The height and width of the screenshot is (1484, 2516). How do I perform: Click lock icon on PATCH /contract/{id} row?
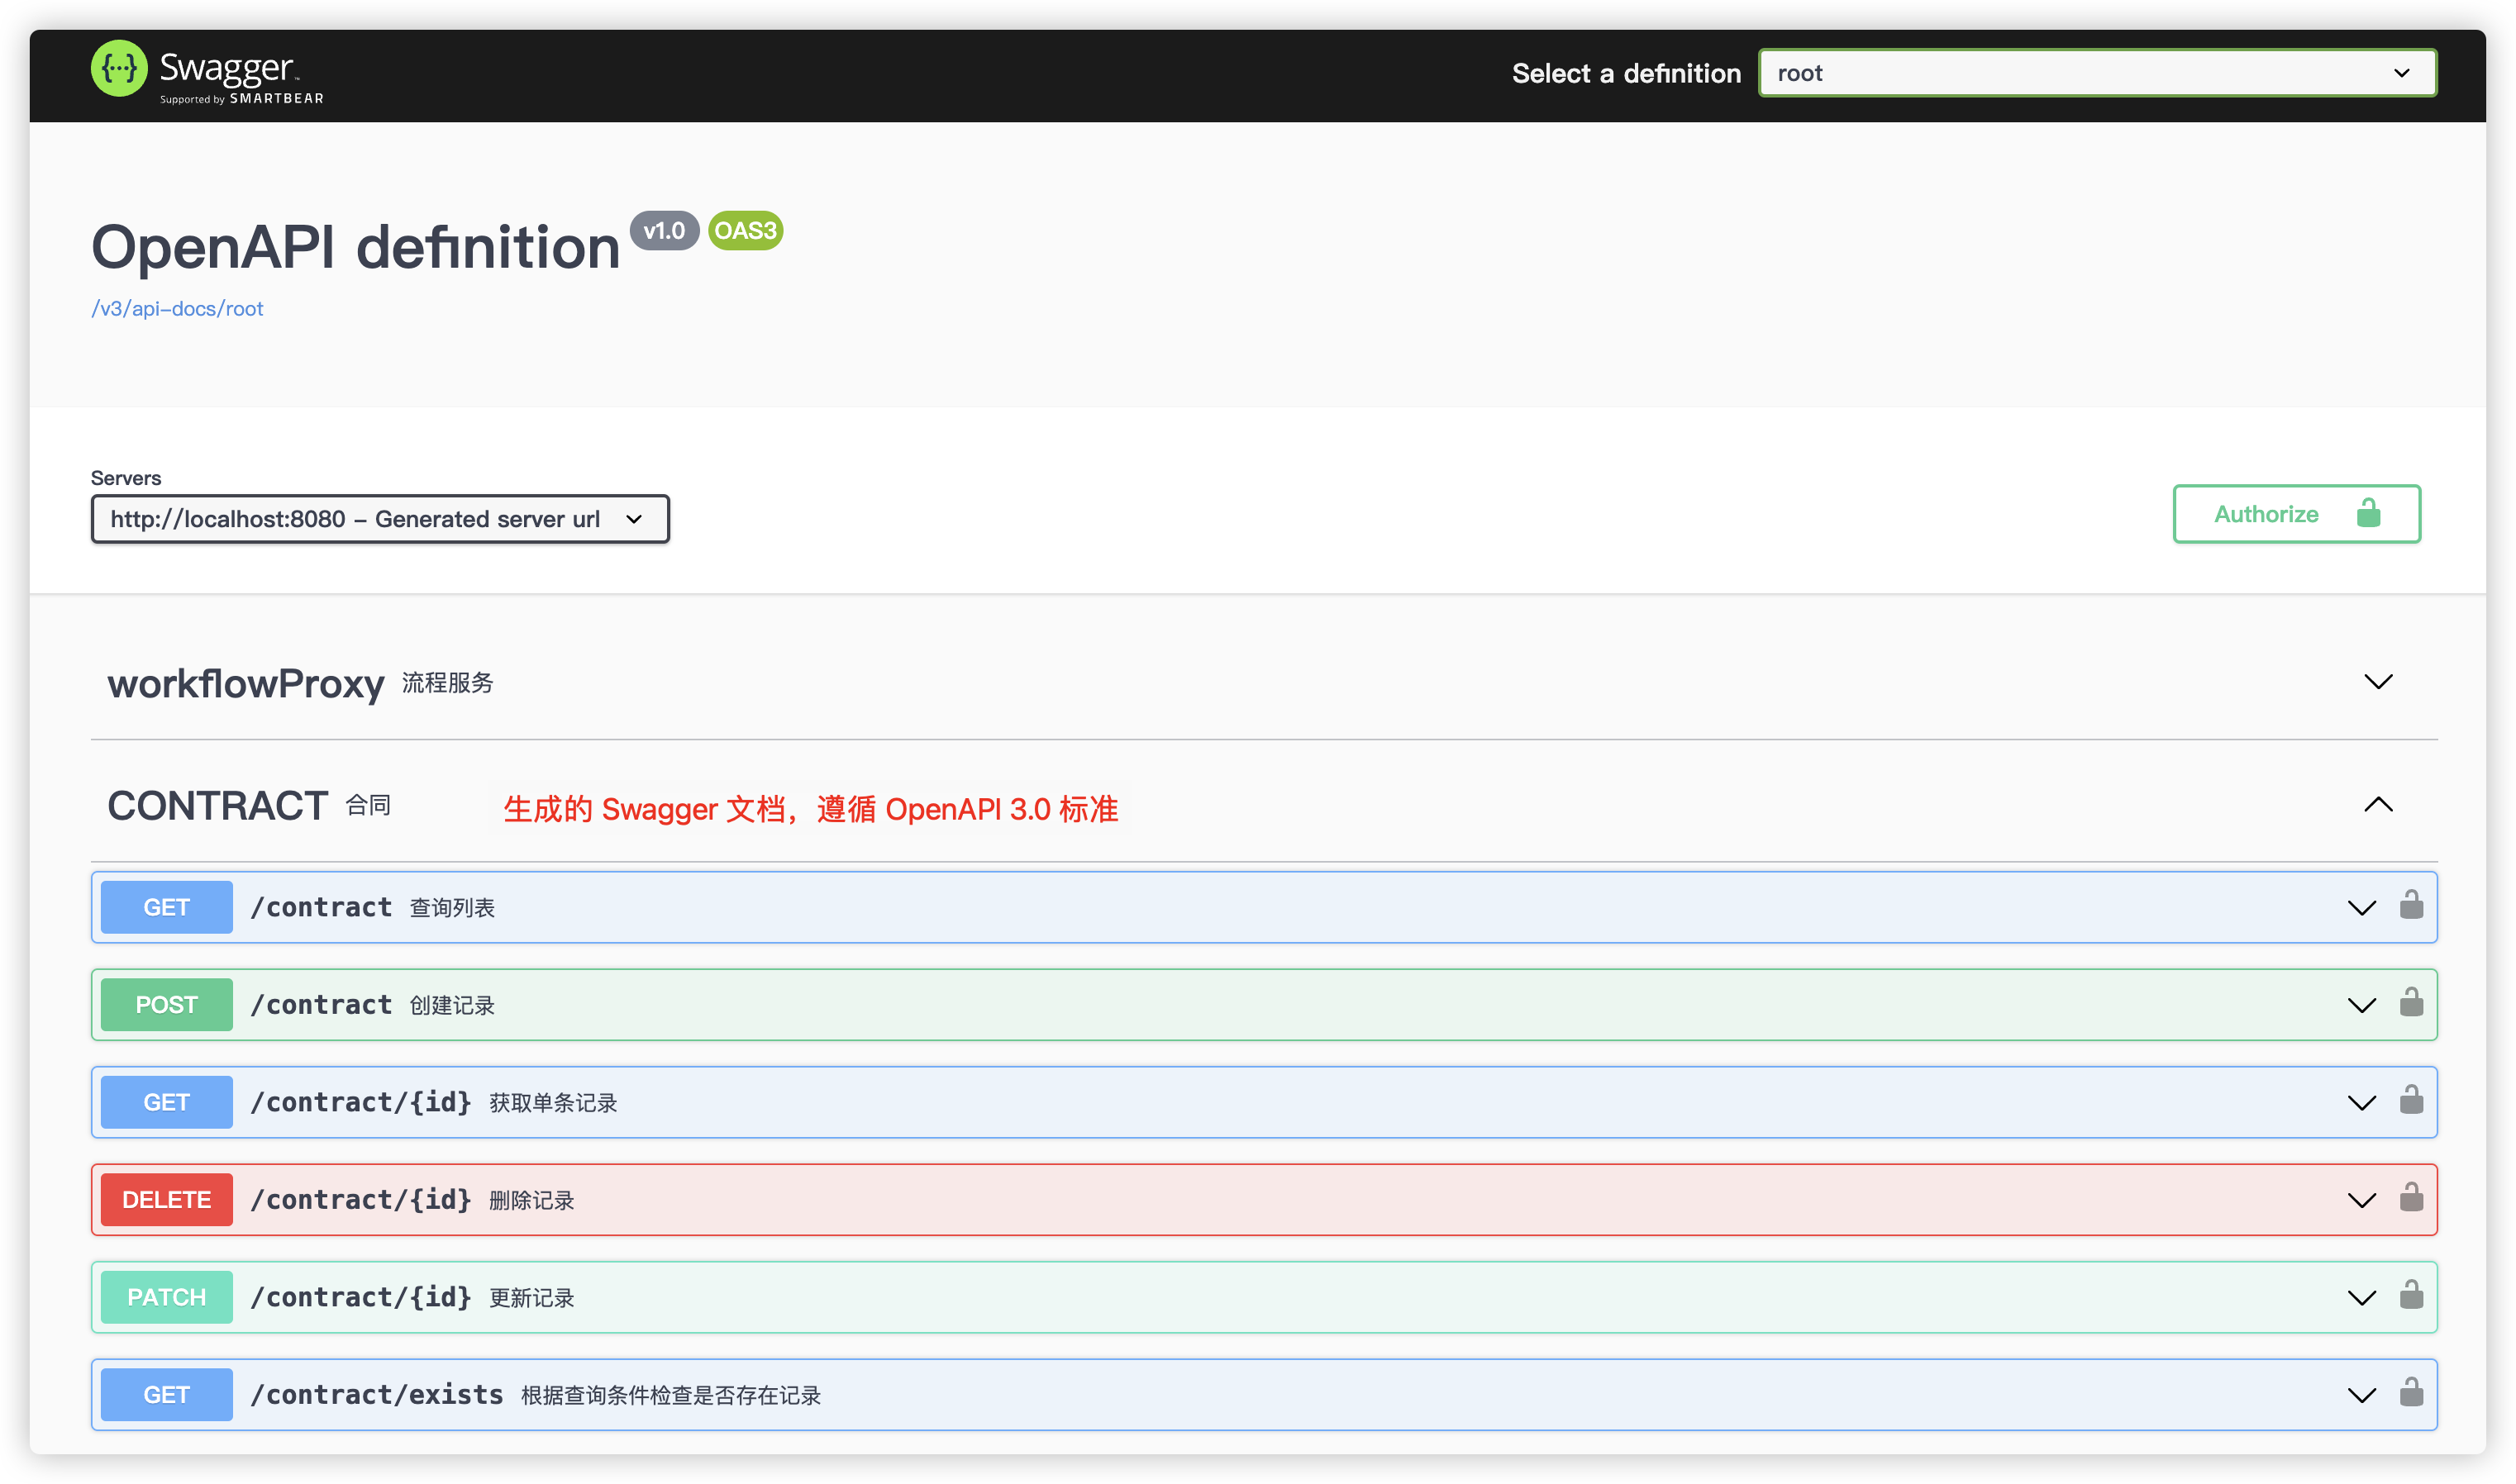click(2411, 1295)
